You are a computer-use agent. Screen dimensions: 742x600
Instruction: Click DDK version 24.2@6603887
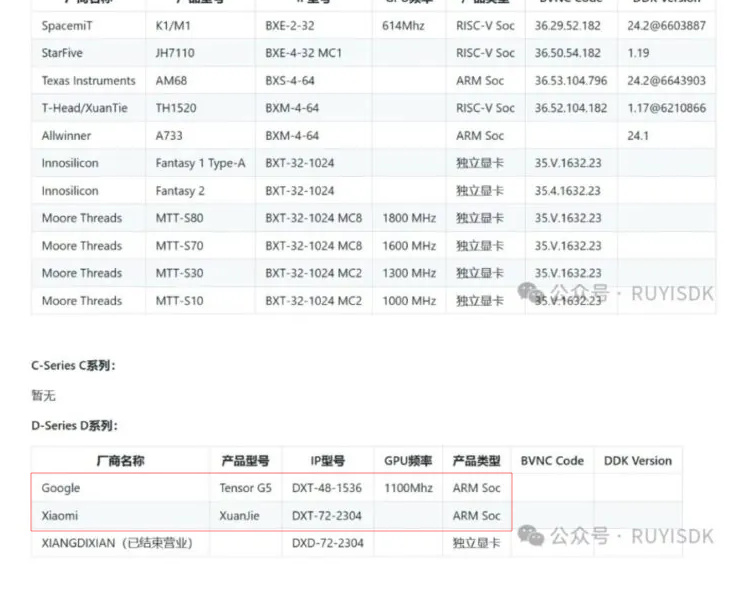666,26
